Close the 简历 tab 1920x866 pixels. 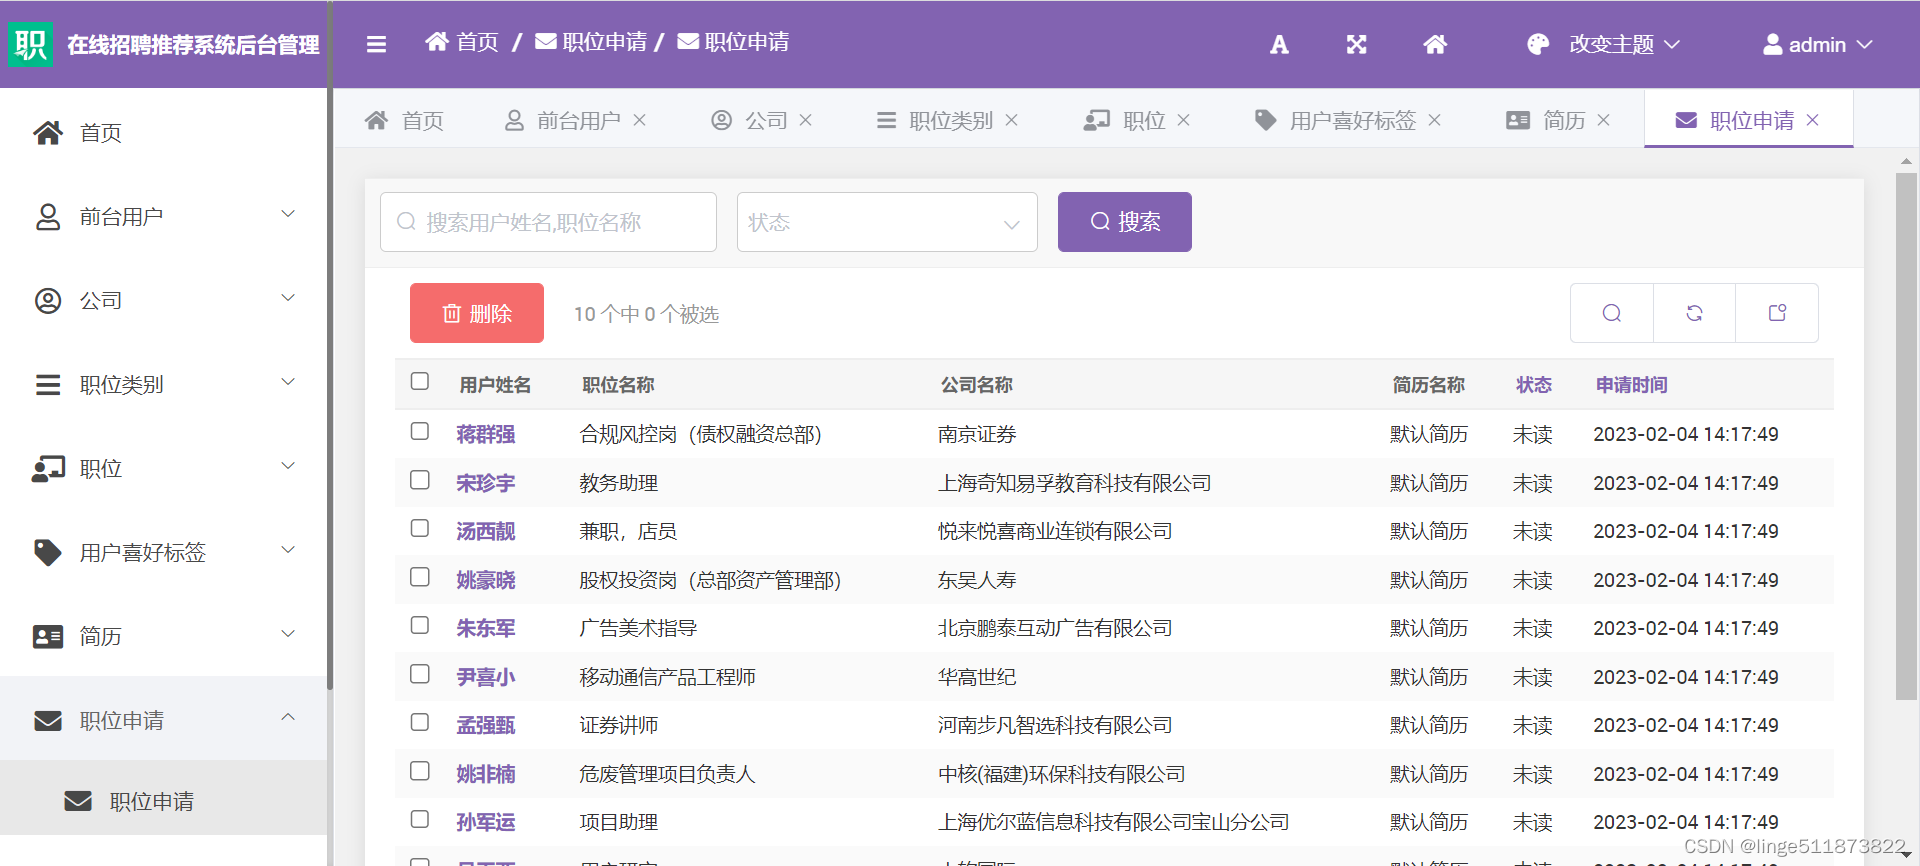(1604, 120)
